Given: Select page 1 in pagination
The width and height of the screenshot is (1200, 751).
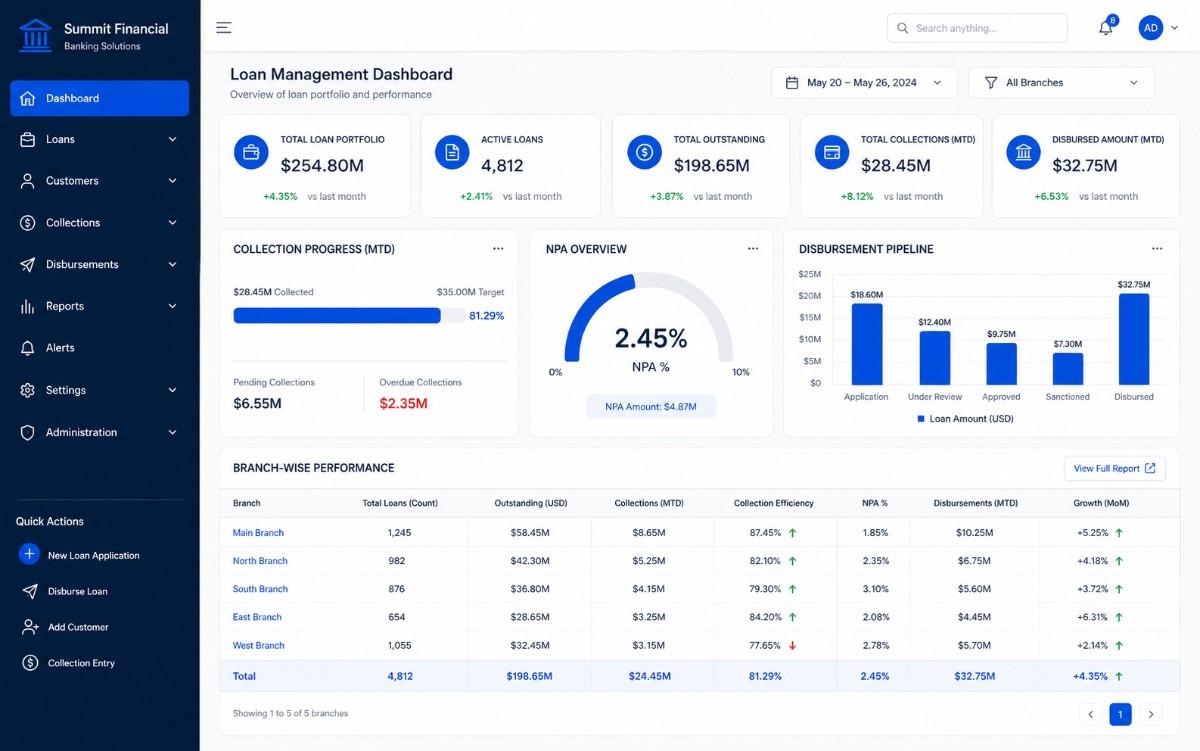Looking at the screenshot, I should point(1120,714).
